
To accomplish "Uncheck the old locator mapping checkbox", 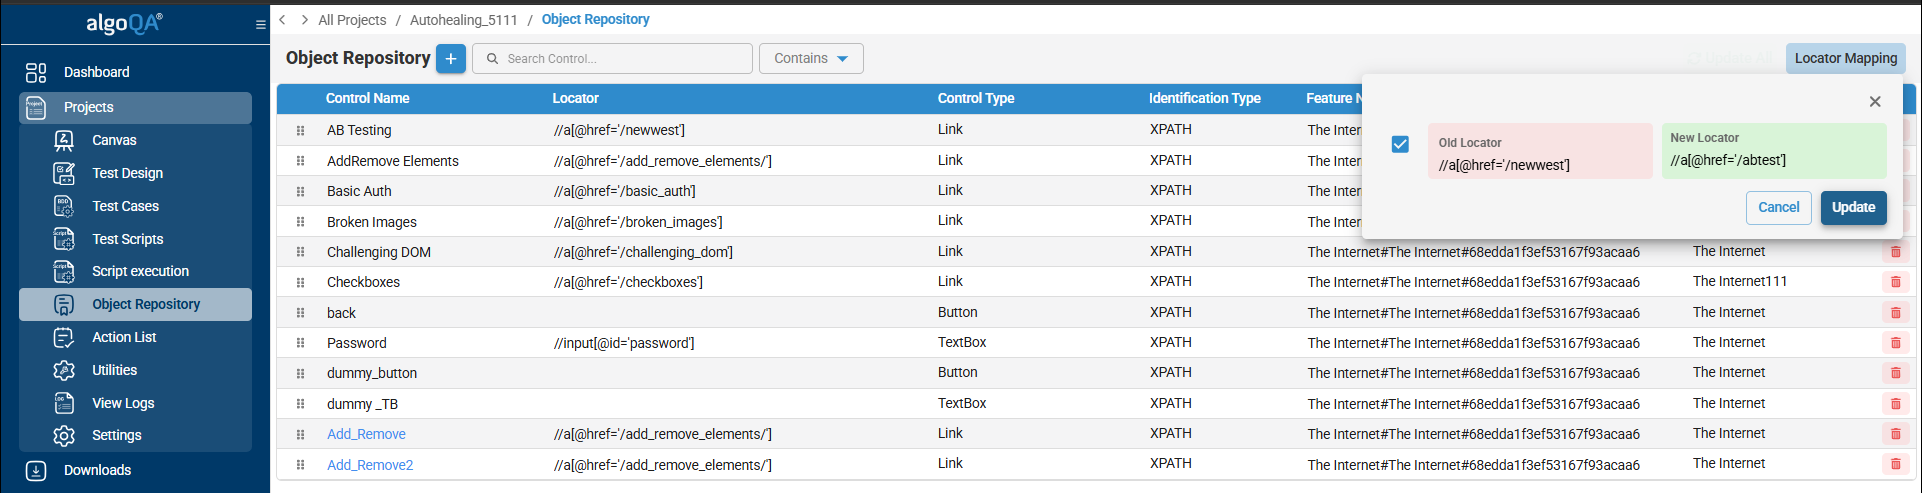I will [1400, 144].
